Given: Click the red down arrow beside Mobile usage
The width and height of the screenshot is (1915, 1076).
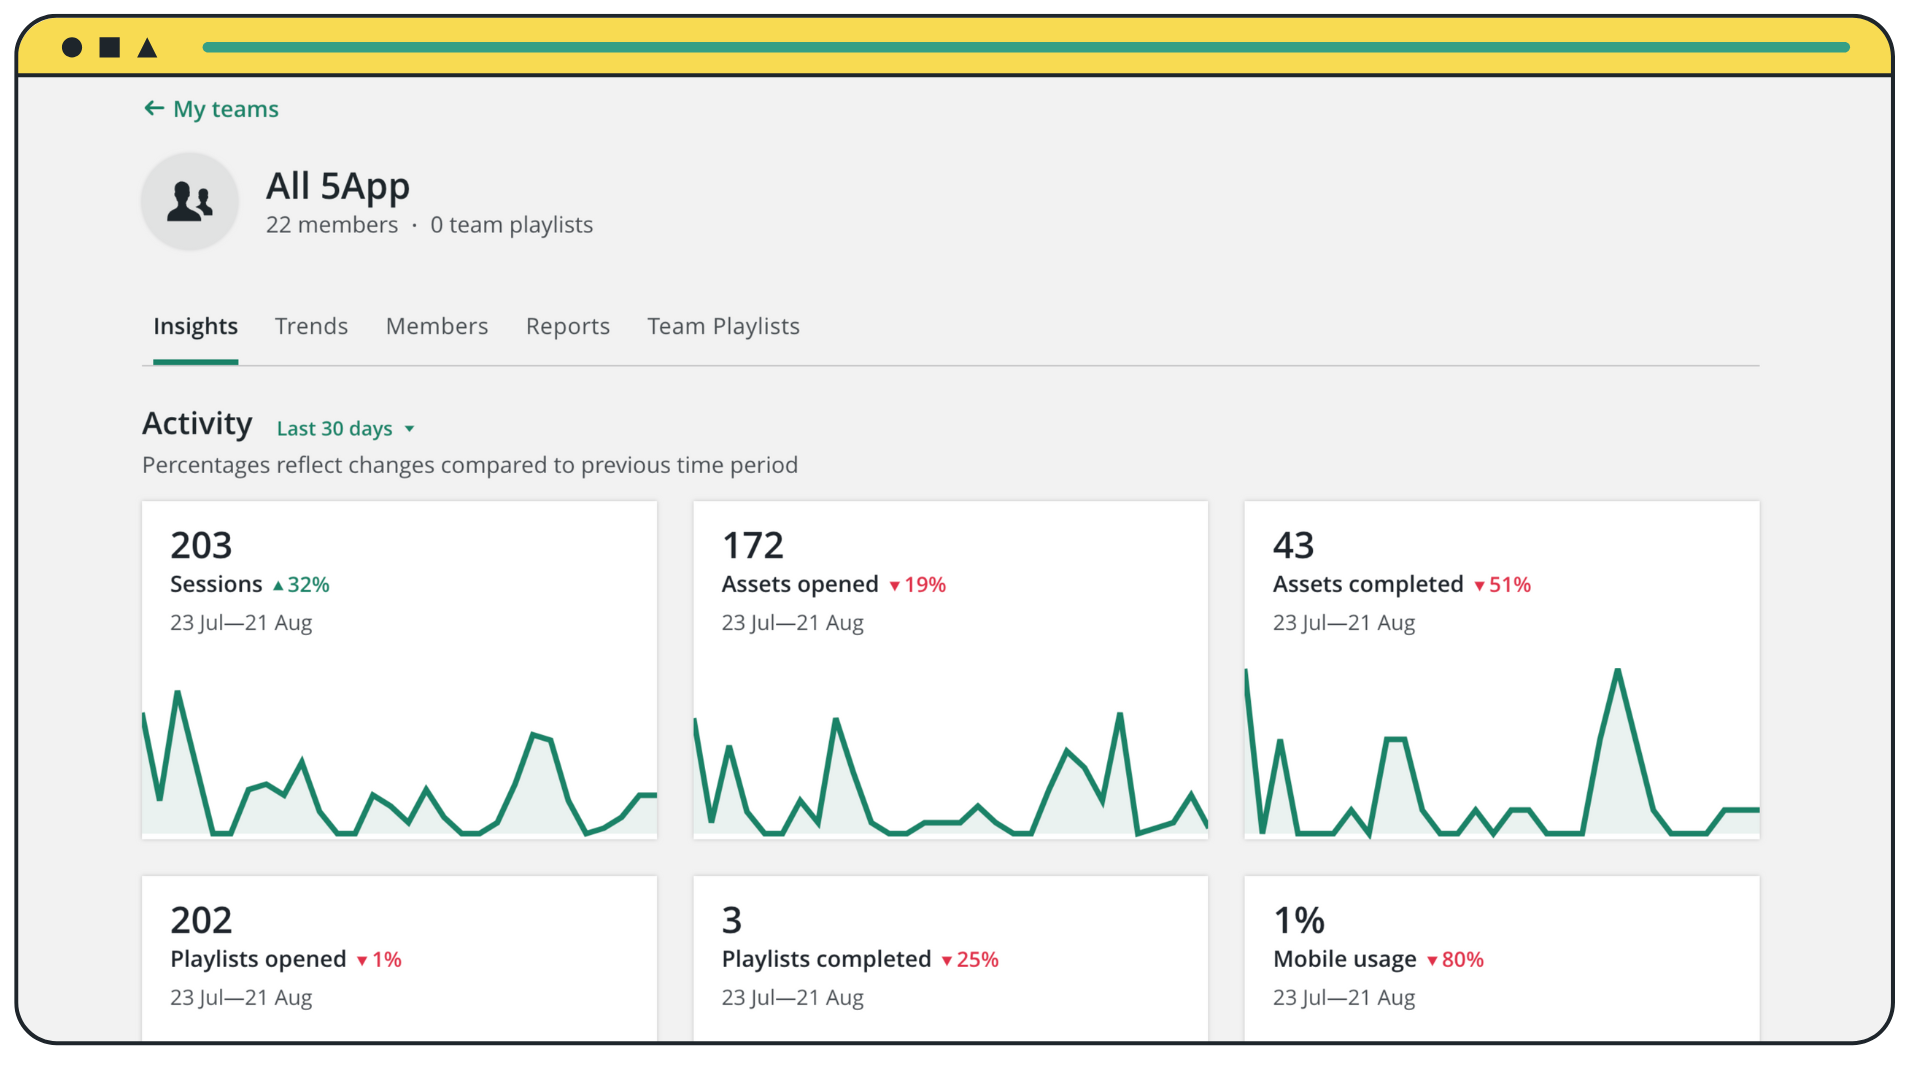Looking at the screenshot, I should 1433,959.
